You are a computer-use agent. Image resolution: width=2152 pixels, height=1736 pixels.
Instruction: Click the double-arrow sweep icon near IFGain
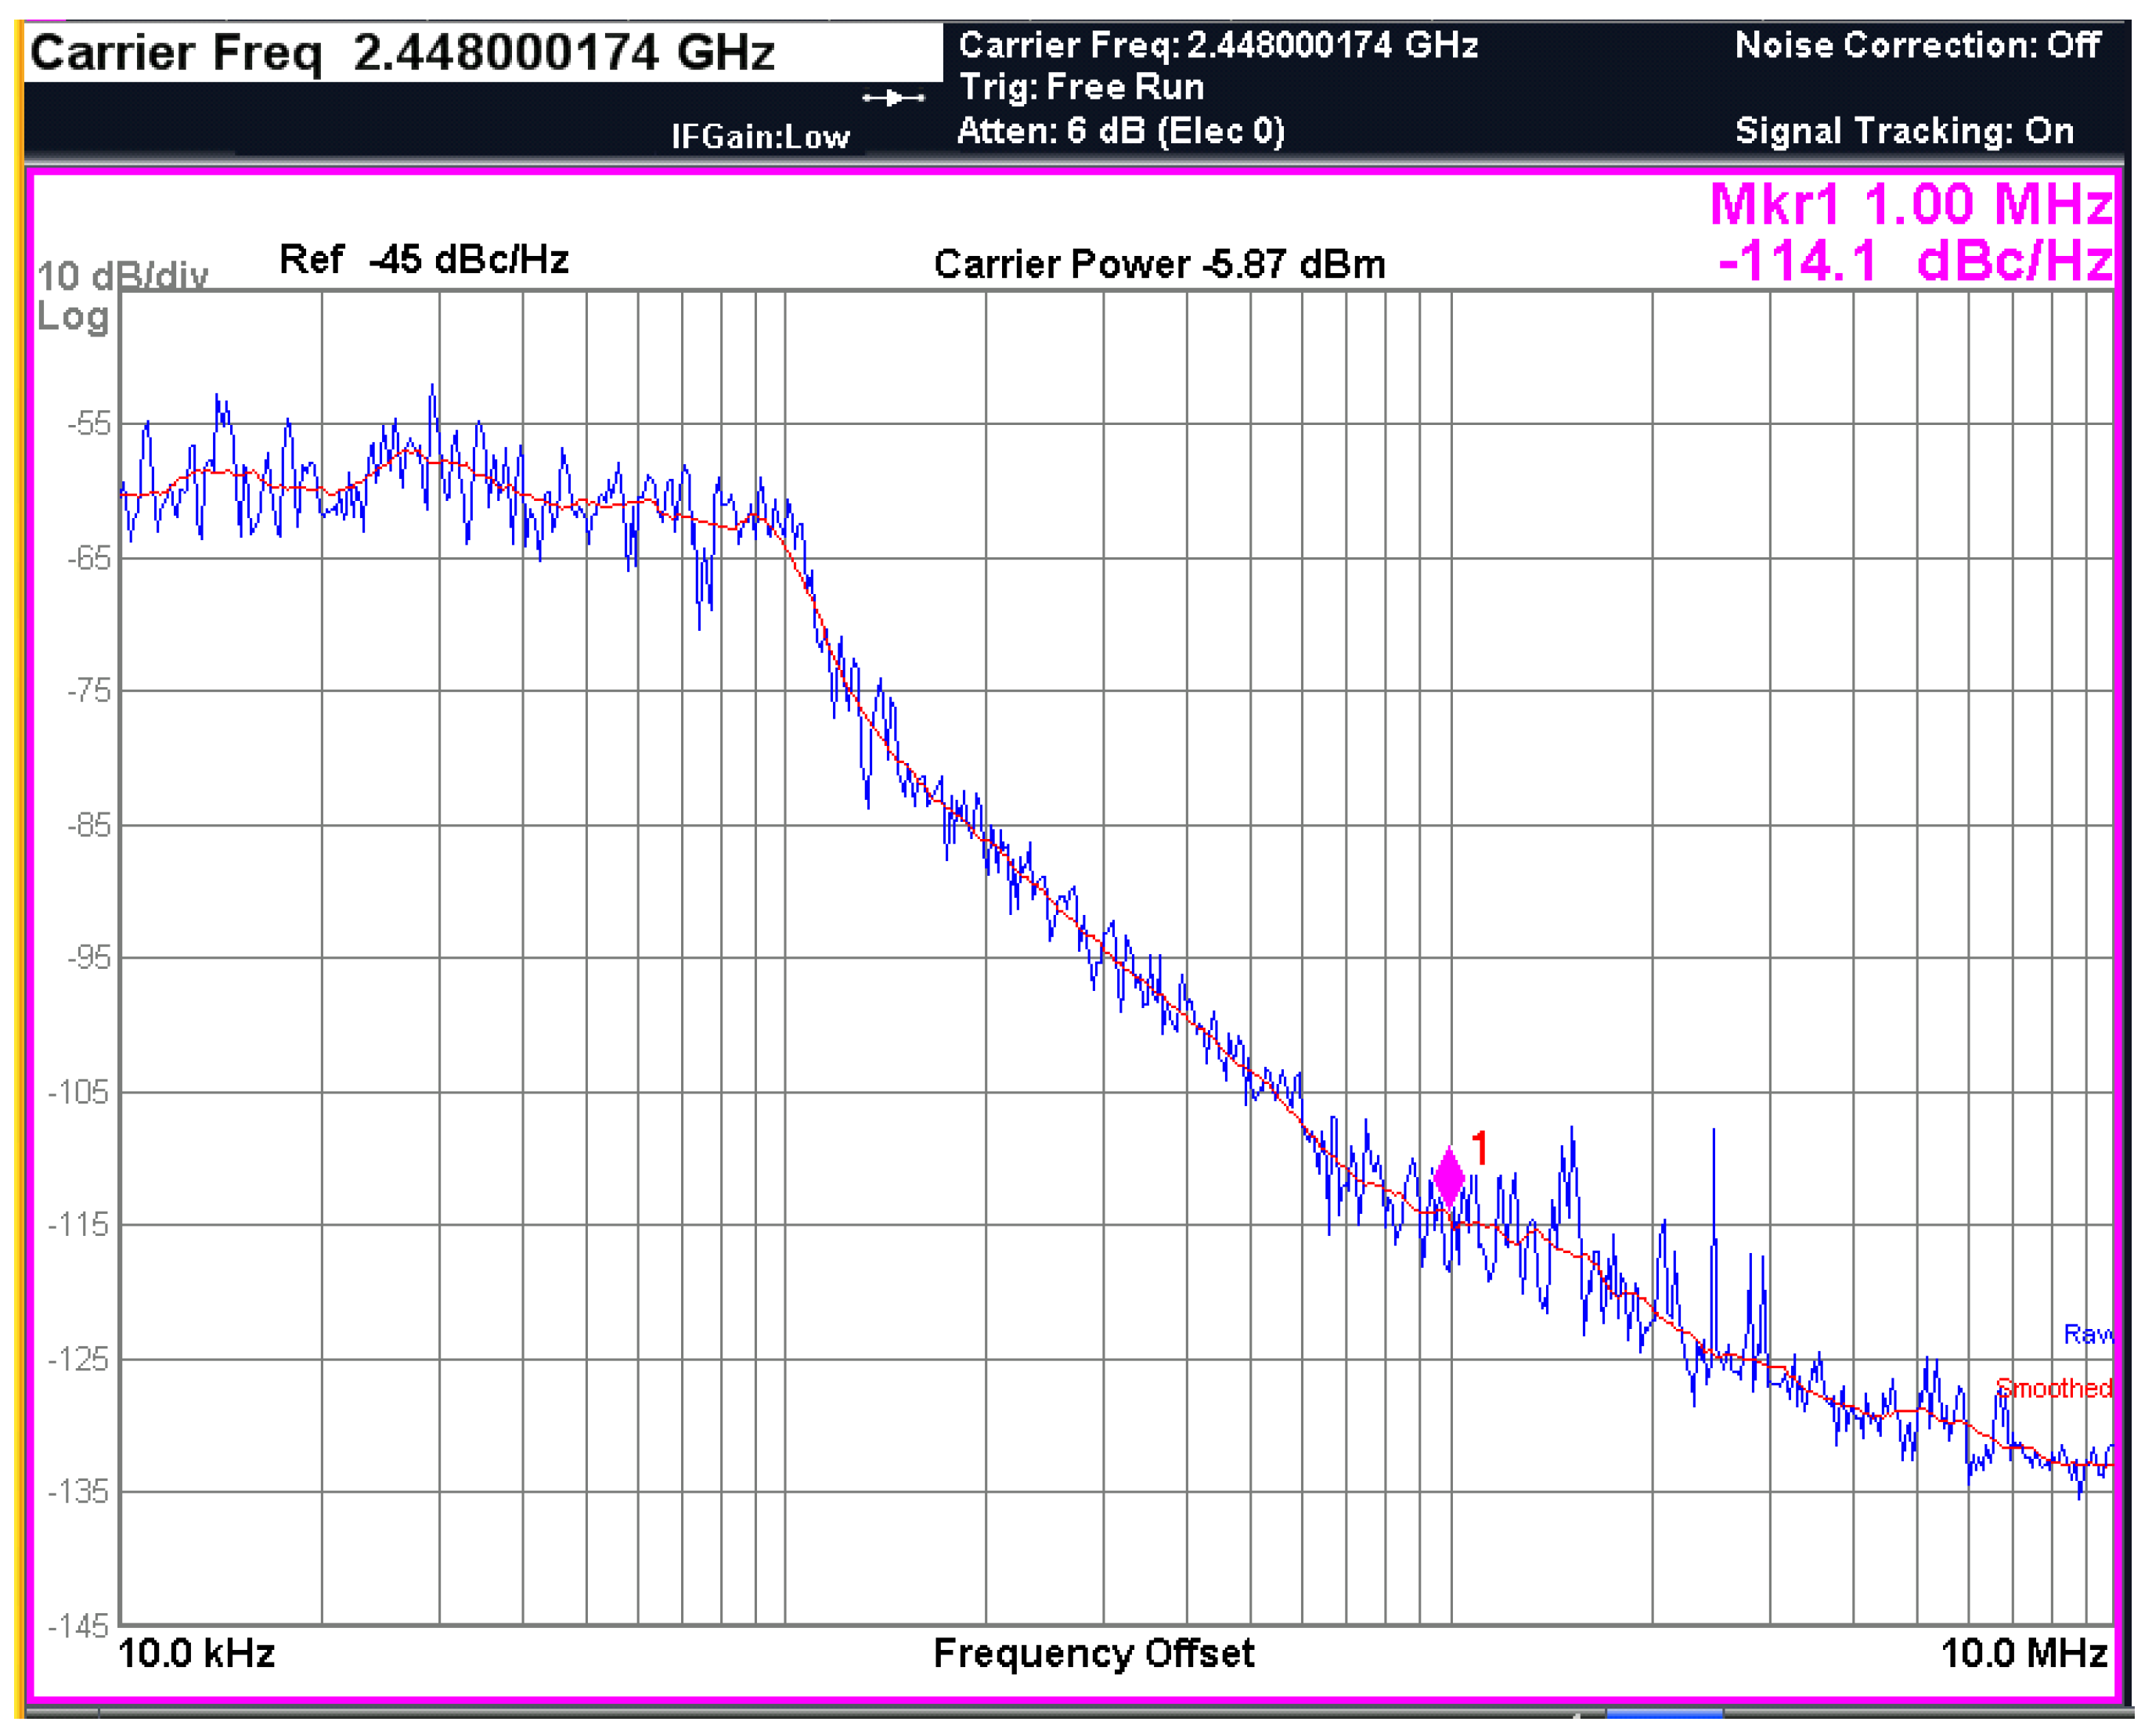tap(893, 98)
